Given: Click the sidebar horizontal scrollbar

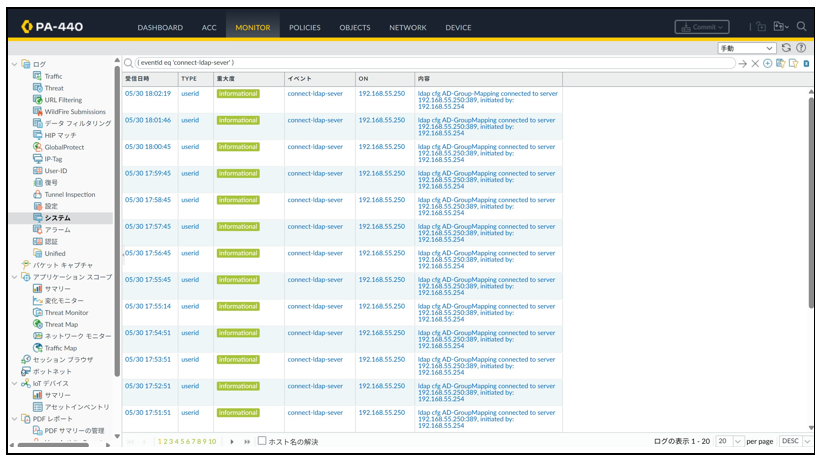Looking at the screenshot, I should point(53,445).
